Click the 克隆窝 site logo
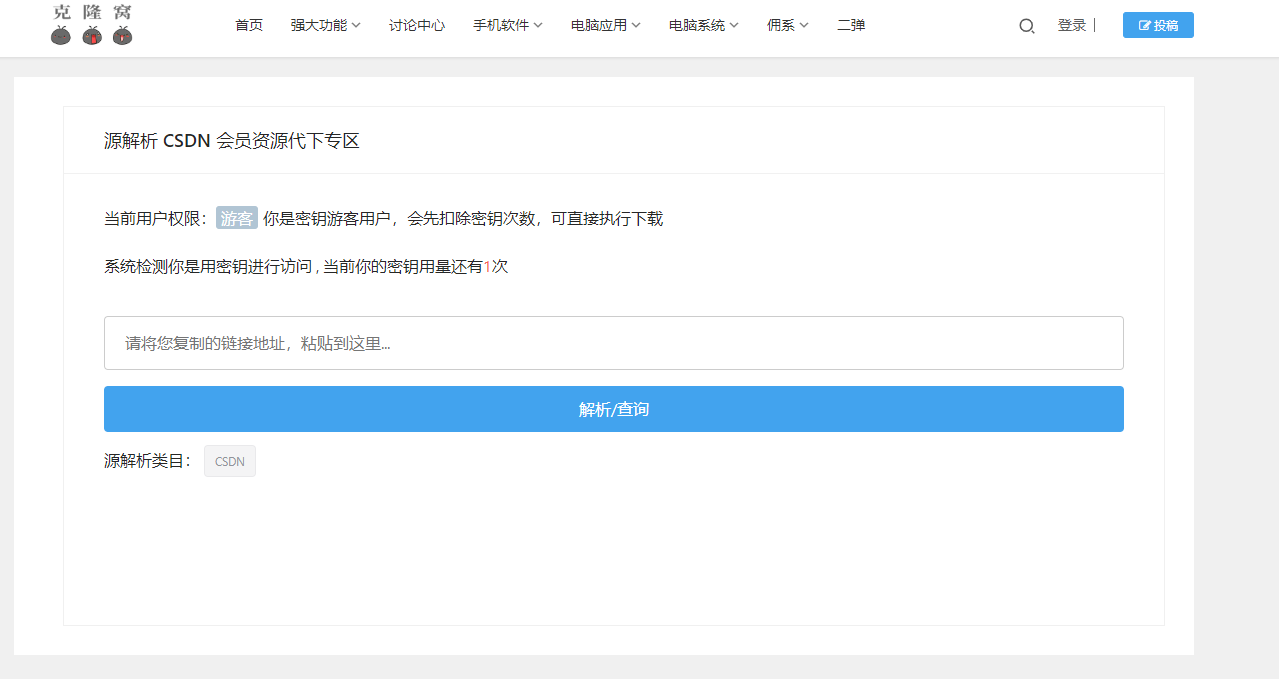Screen dimensions: 1279x679 tap(92, 25)
